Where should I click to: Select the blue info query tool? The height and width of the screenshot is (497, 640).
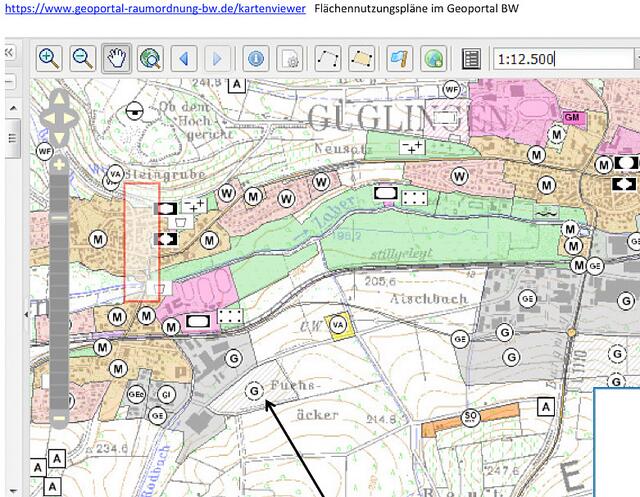(256, 58)
